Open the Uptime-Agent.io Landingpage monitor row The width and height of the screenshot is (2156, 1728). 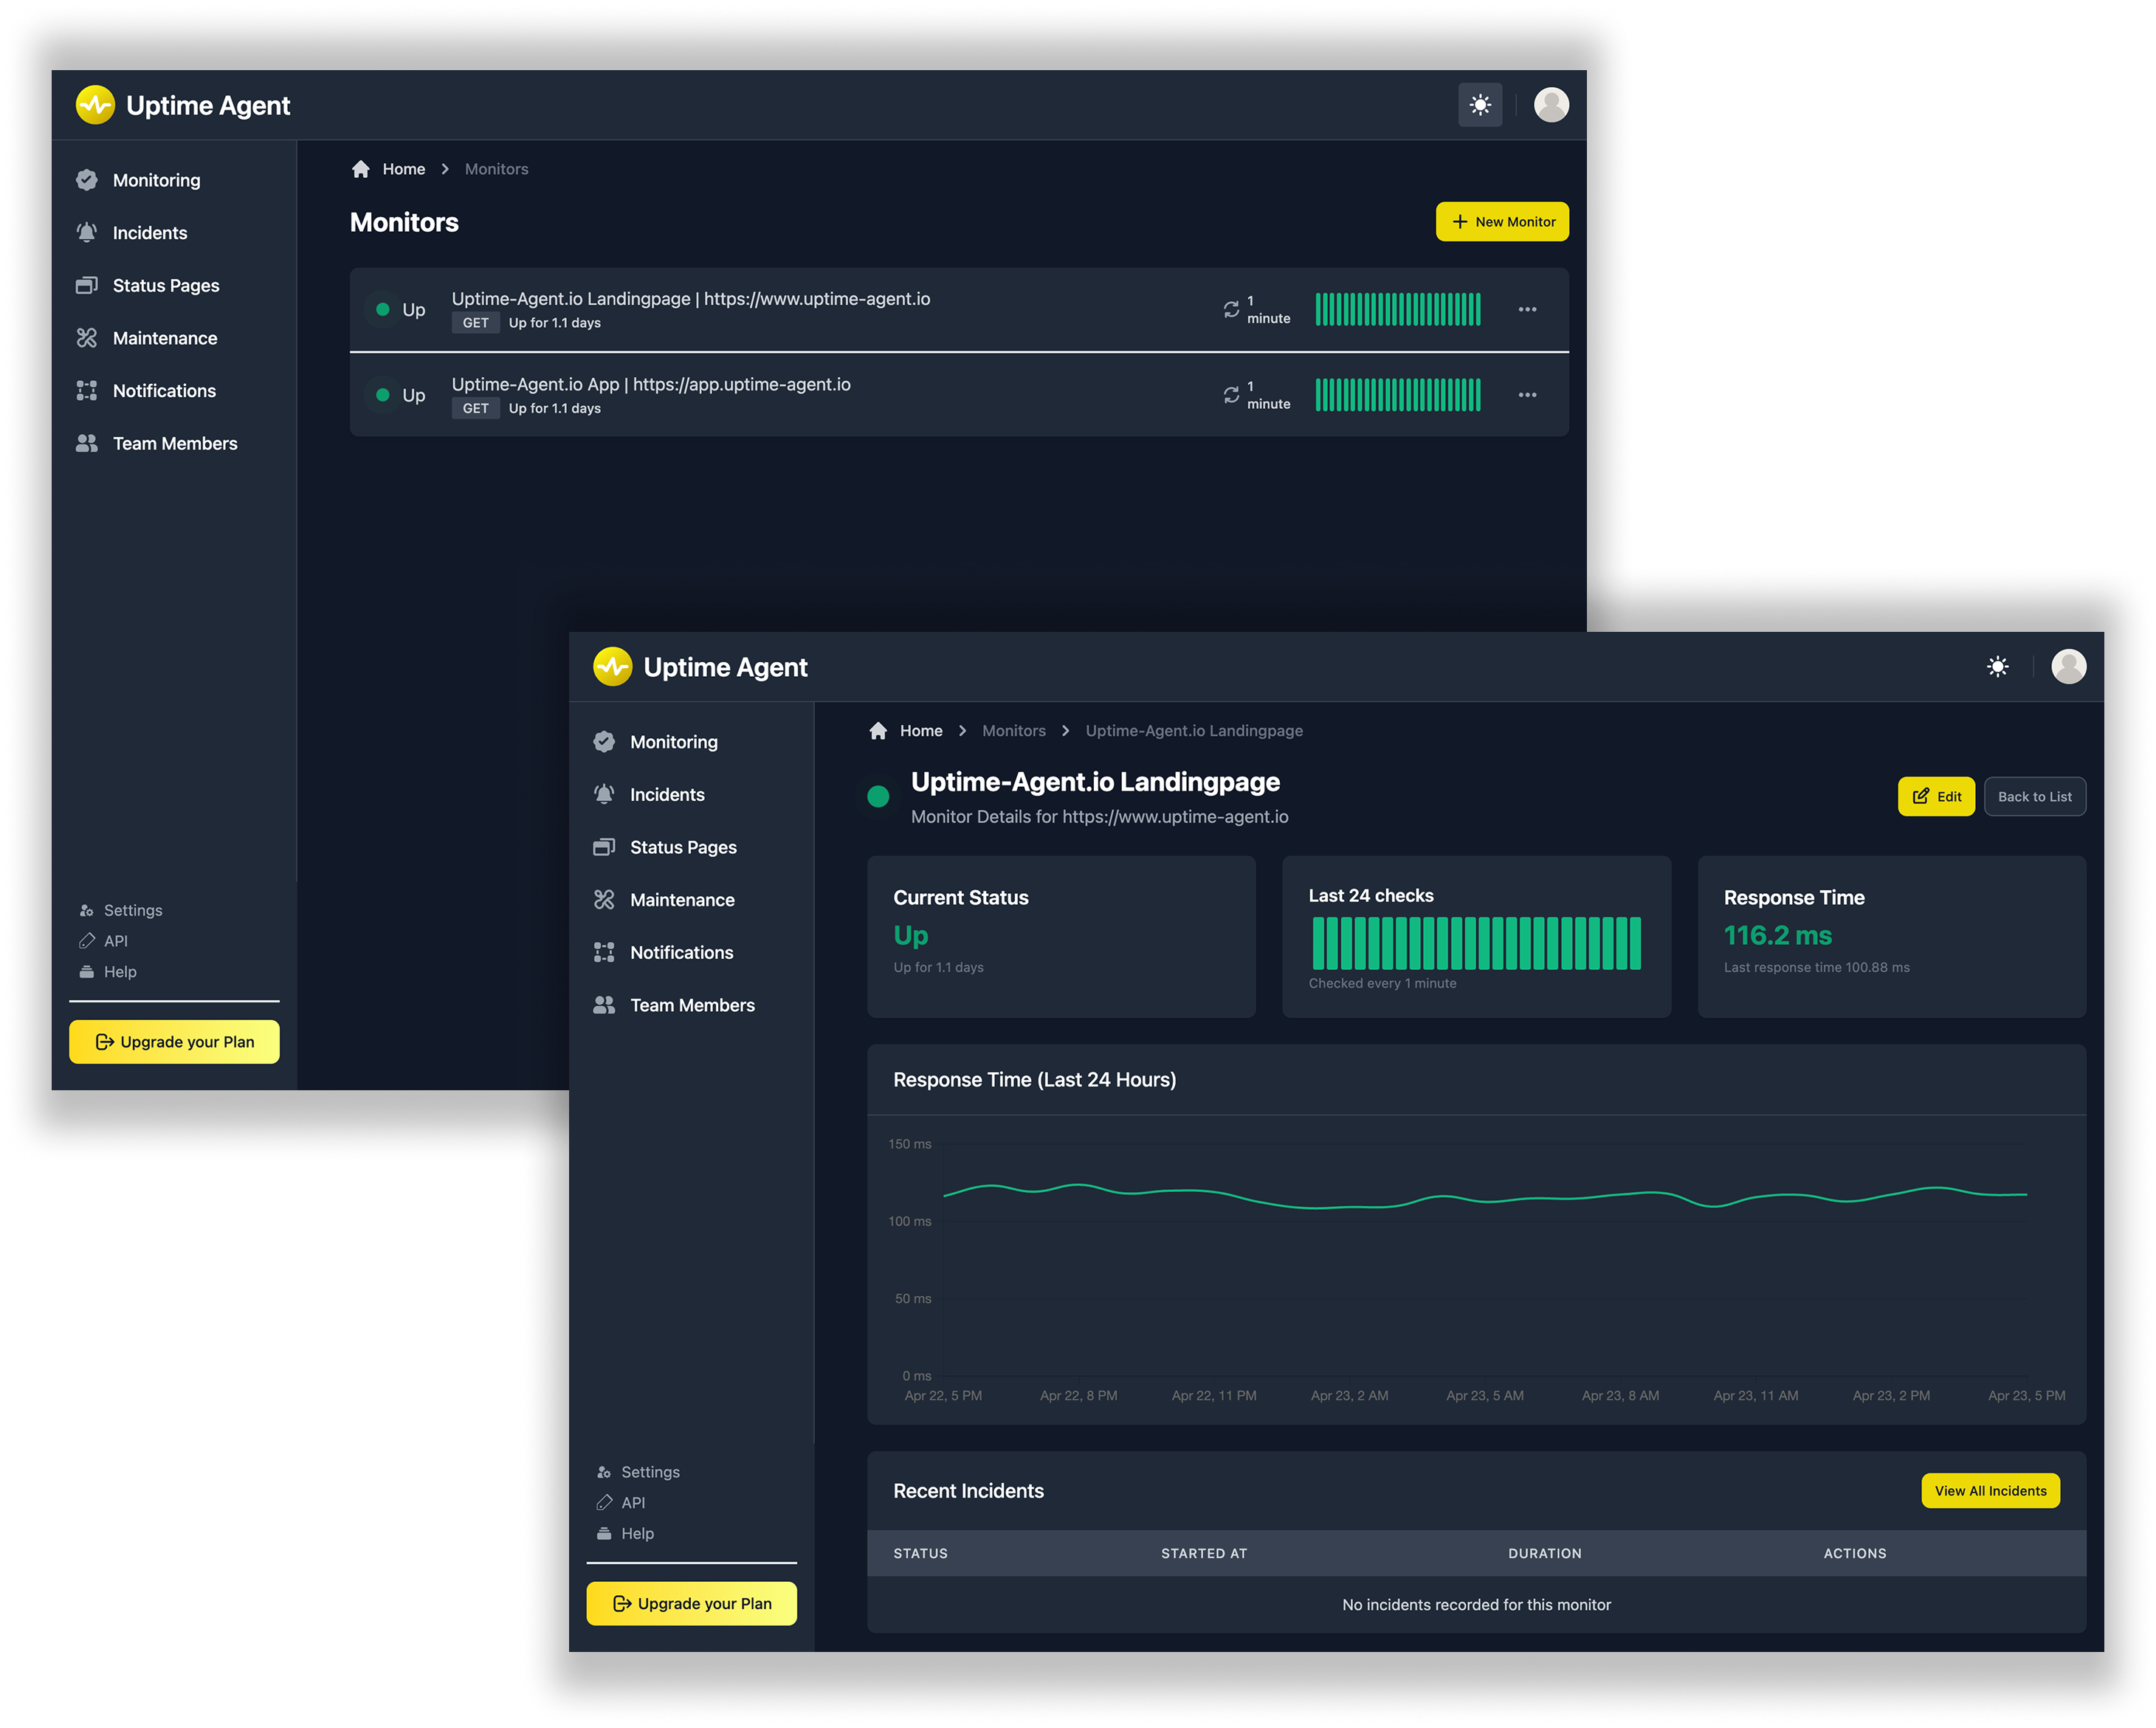coord(959,310)
